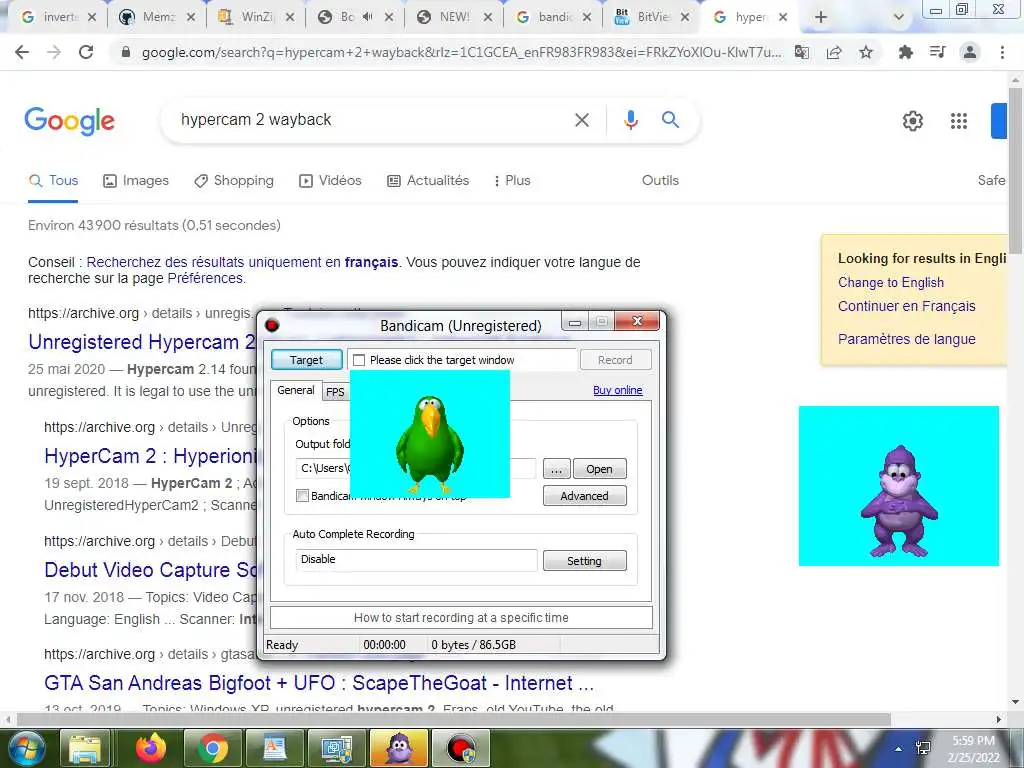This screenshot has height=768, width=1024.
Task: Toggle Bandicam window always on top checkbox
Action: [302, 496]
